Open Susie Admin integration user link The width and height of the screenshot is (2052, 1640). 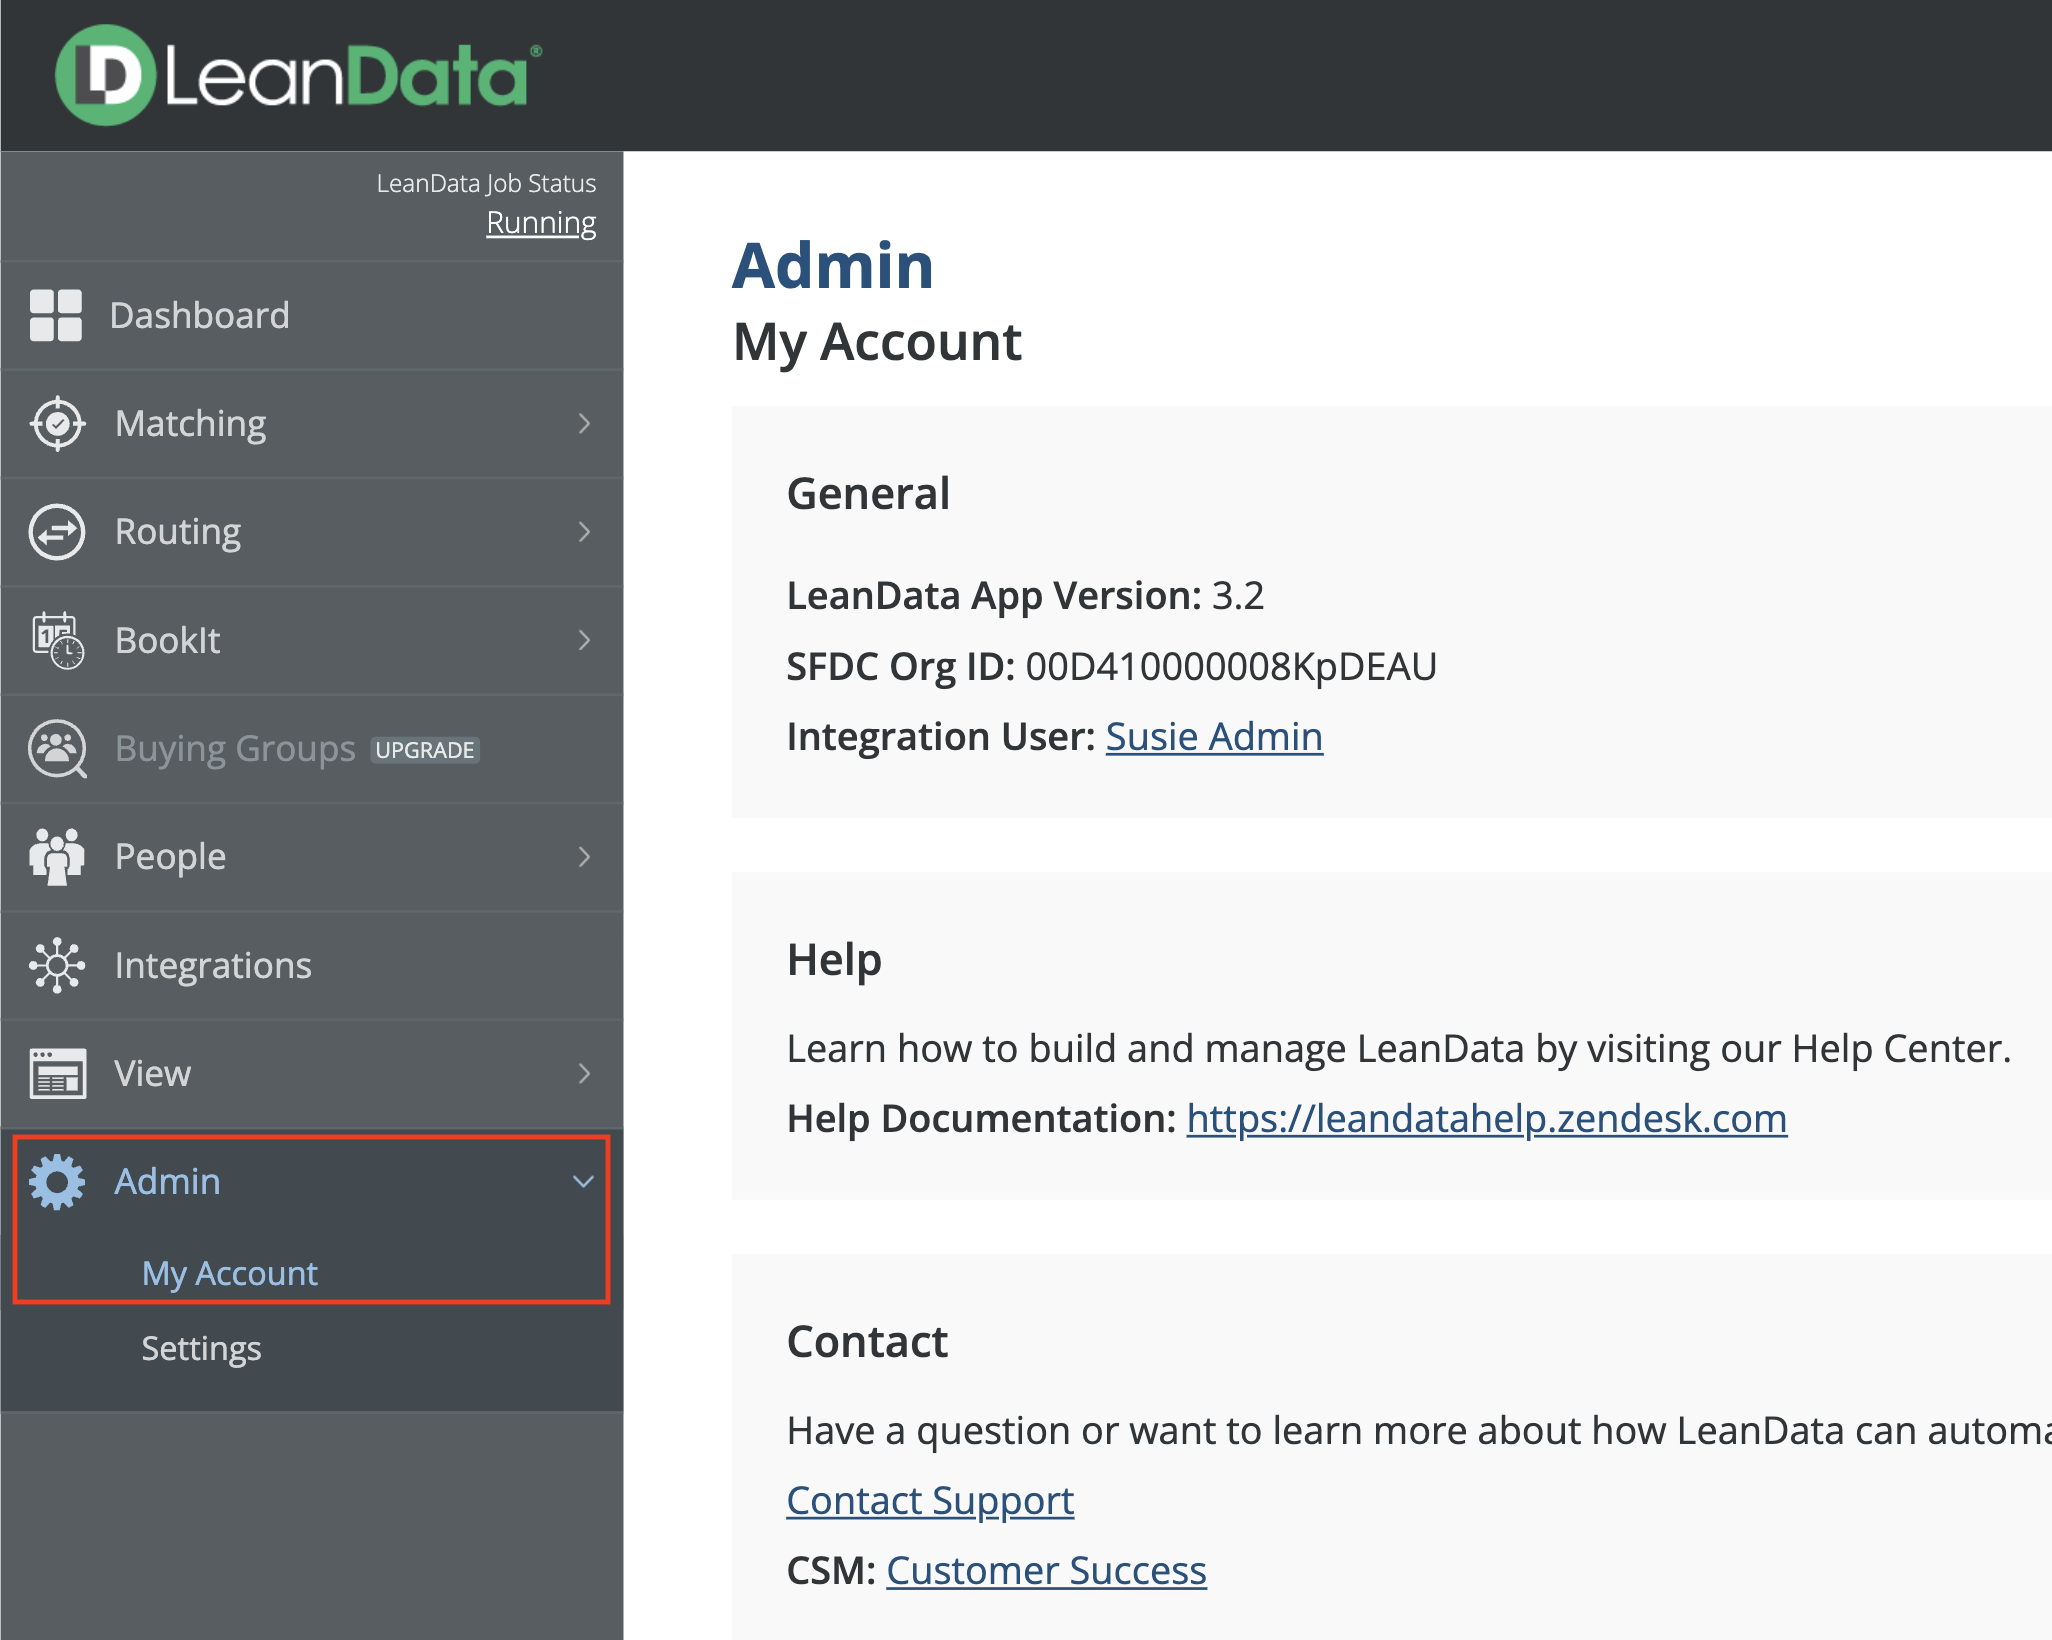[x=1214, y=737]
